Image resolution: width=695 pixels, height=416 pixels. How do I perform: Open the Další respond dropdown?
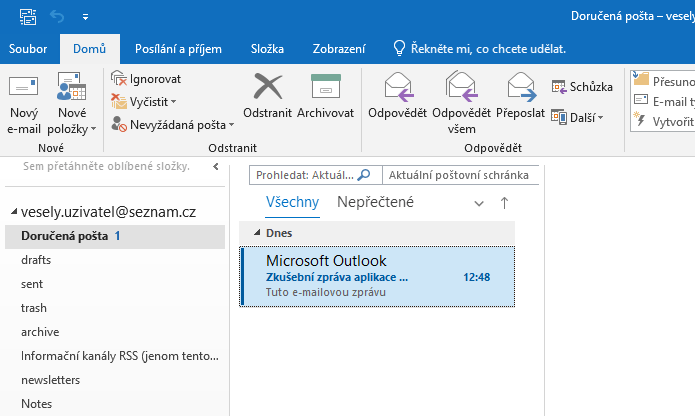coord(578,118)
